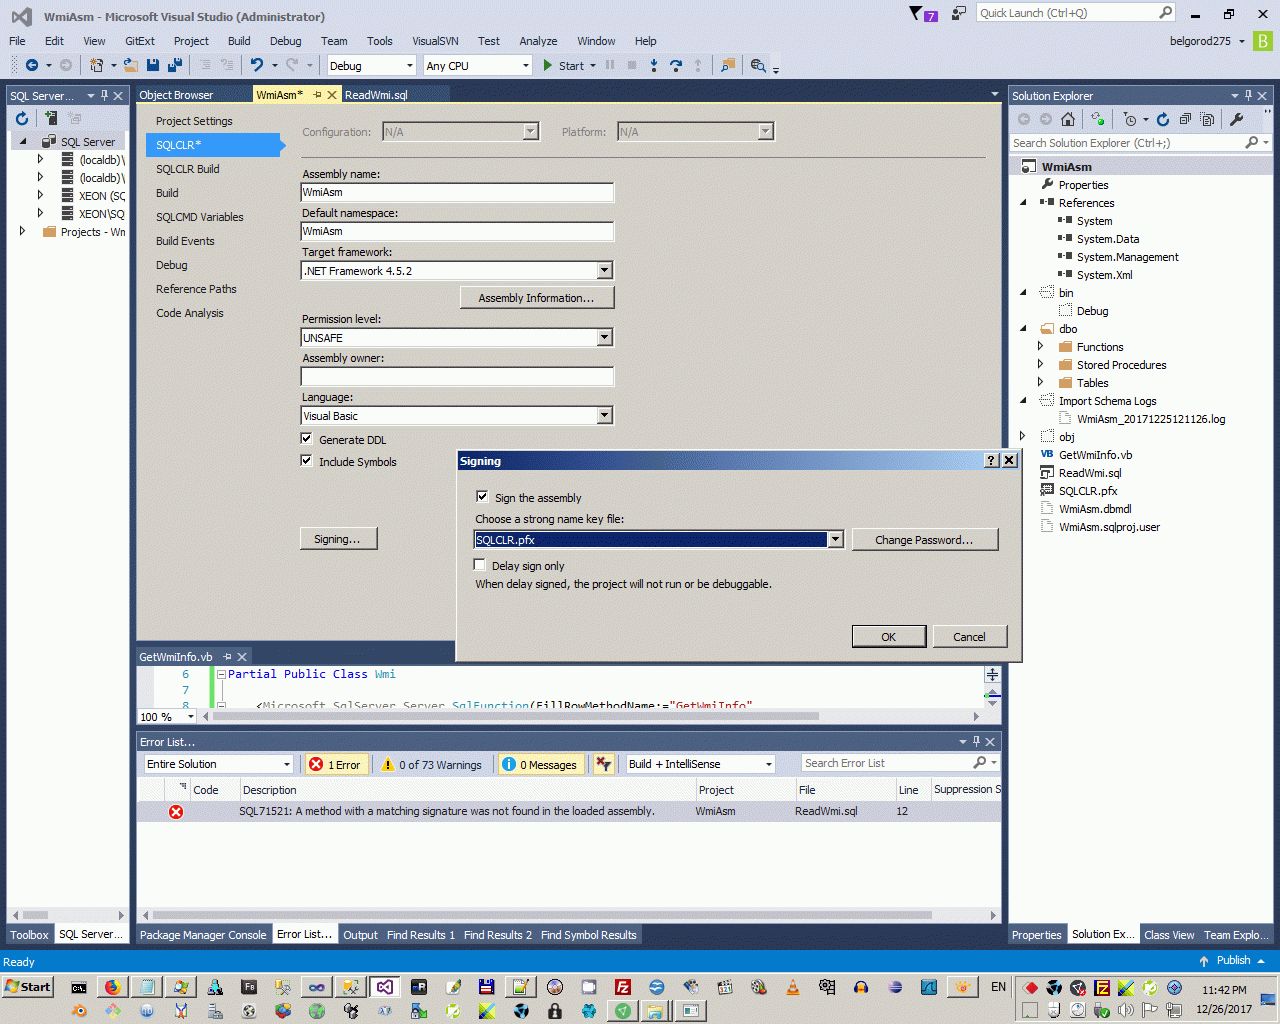Toggle the 0 of 73 Warnings filter
This screenshot has width=1280, height=1024.
pos(432,765)
